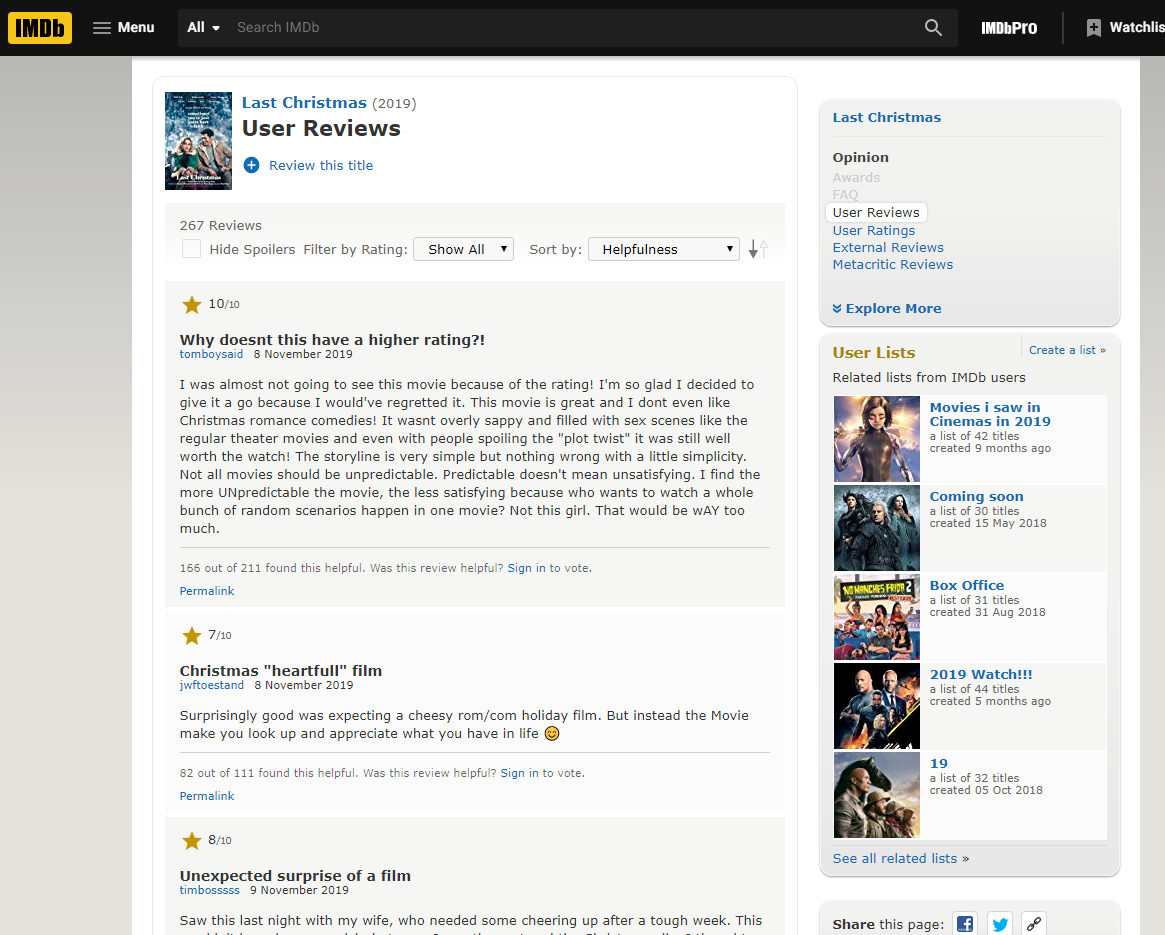
Task: Click the 8 November 2019 date on tomboysaid review
Action: pyautogui.click(x=303, y=354)
